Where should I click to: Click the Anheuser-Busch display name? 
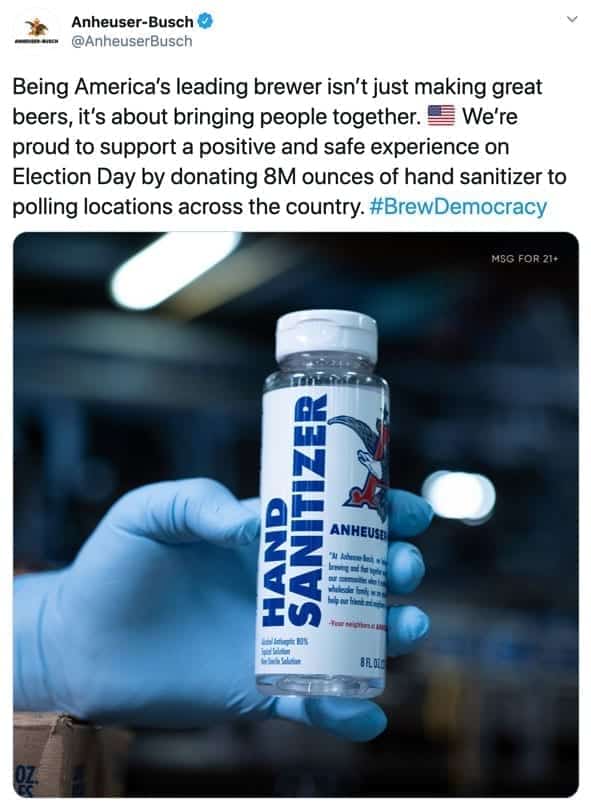[x=132, y=22]
